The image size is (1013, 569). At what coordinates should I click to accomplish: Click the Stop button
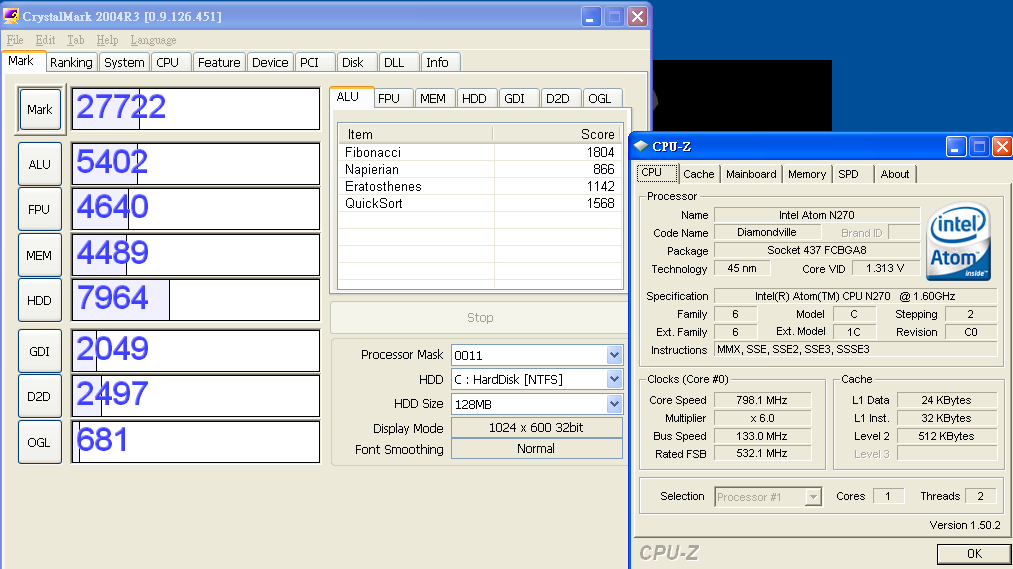click(479, 317)
